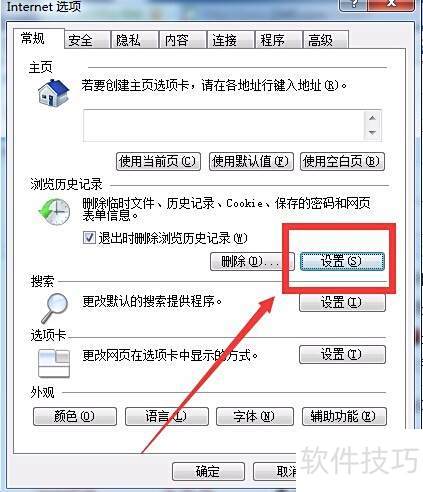Click the 使用当前页 button
Viewport: 423px width, 492px height.
[158, 162]
